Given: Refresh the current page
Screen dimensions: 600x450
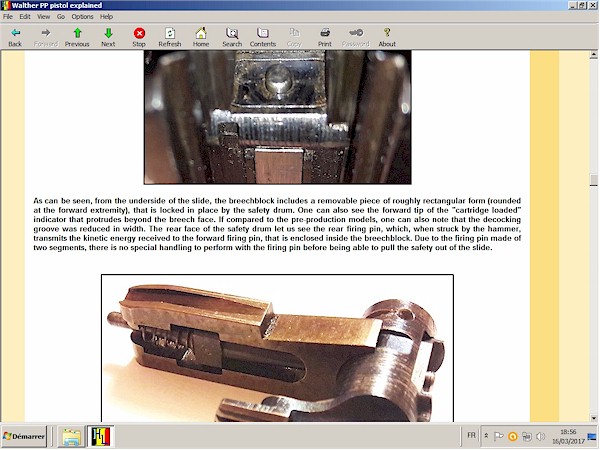Looking at the screenshot, I should click(x=170, y=37).
